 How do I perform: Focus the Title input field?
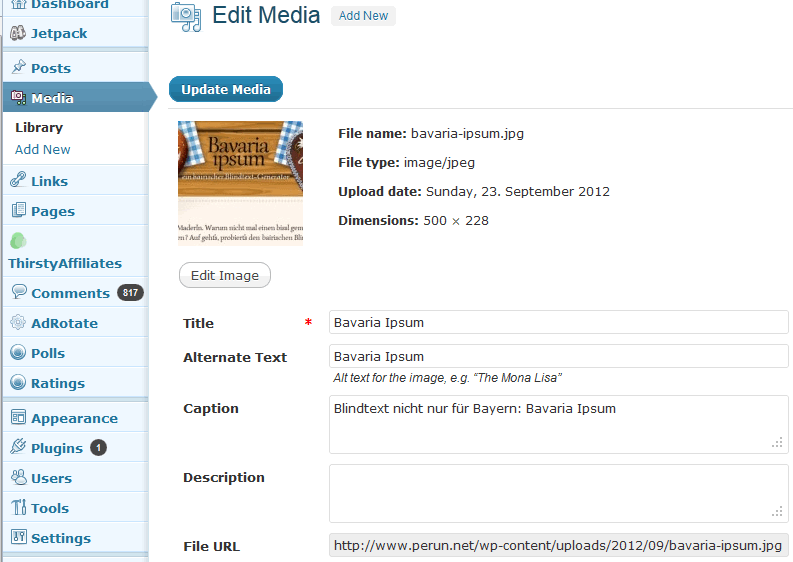click(558, 322)
